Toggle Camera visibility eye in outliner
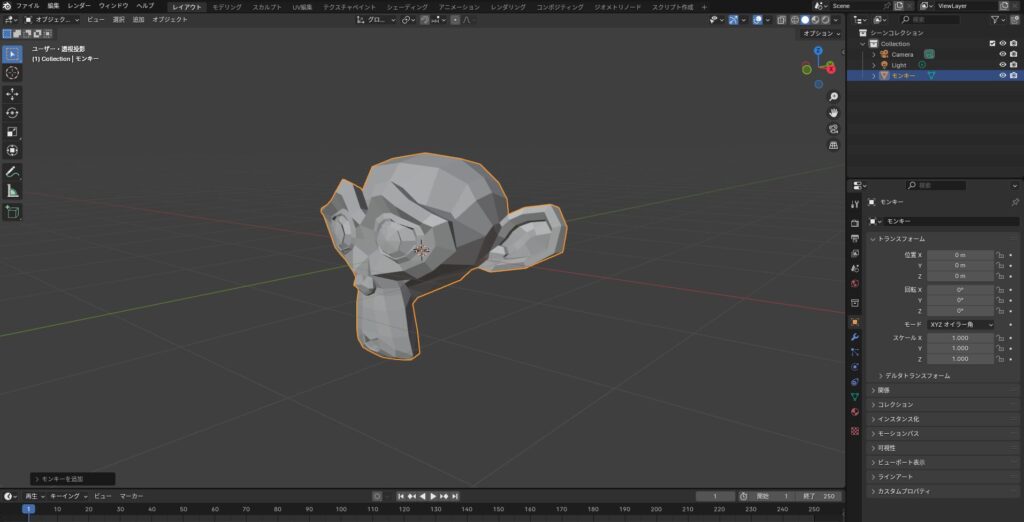The image size is (1024, 522). [1002, 54]
